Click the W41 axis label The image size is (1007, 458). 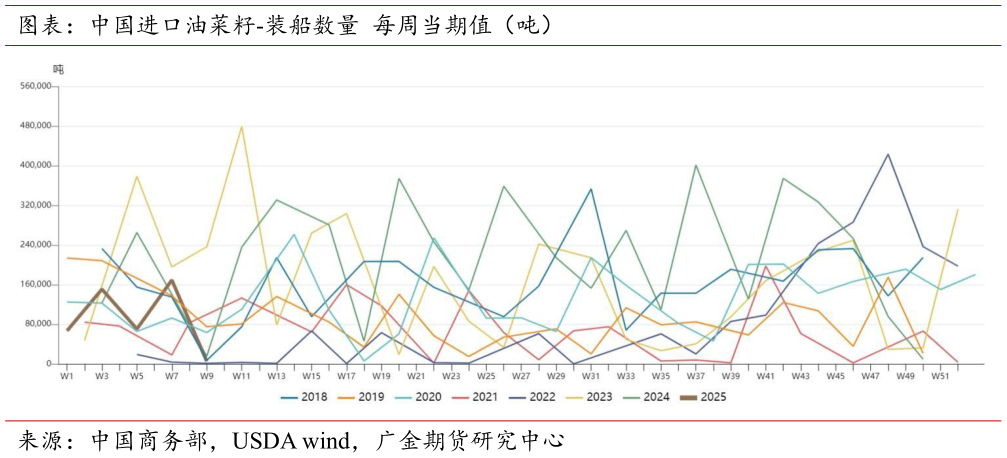click(x=766, y=377)
